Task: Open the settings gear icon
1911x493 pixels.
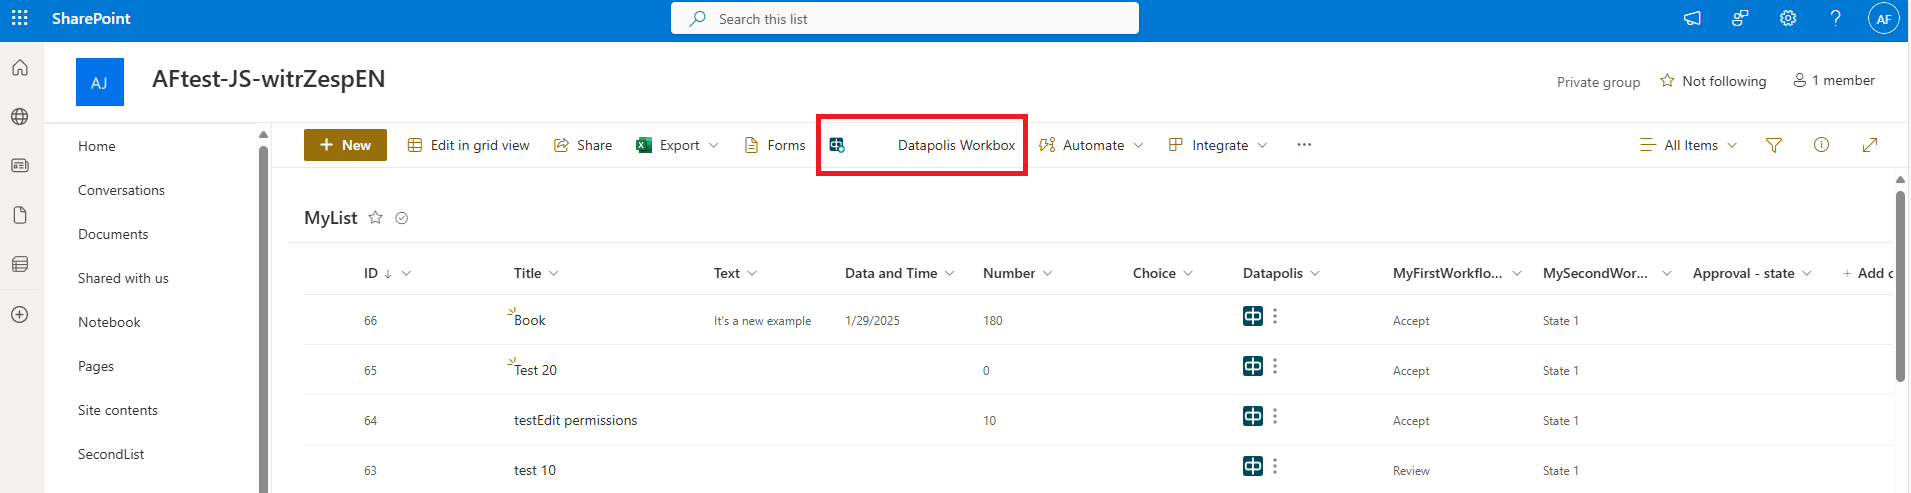Action: [x=1788, y=18]
